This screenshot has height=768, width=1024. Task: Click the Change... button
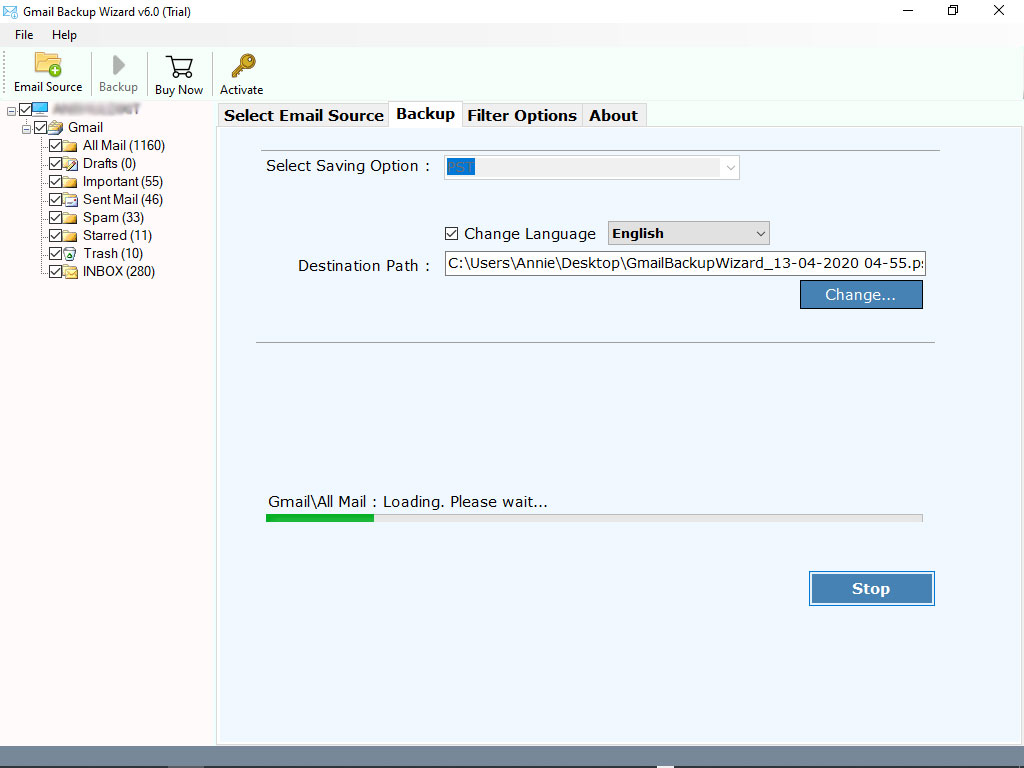(x=861, y=295)
